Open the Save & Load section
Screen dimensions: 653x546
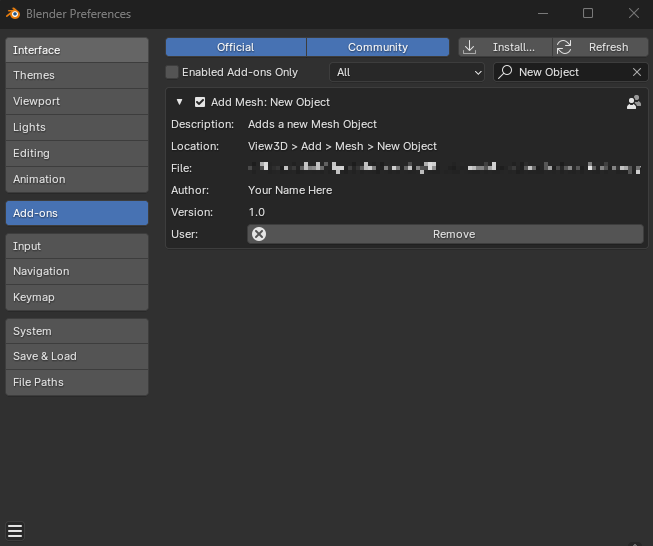tap(77, 357)
